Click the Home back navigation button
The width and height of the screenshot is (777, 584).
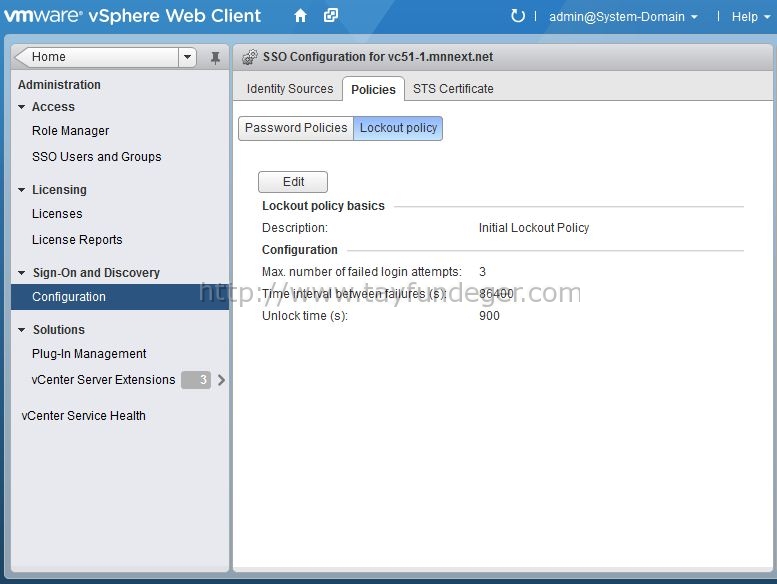pos(97,57)
